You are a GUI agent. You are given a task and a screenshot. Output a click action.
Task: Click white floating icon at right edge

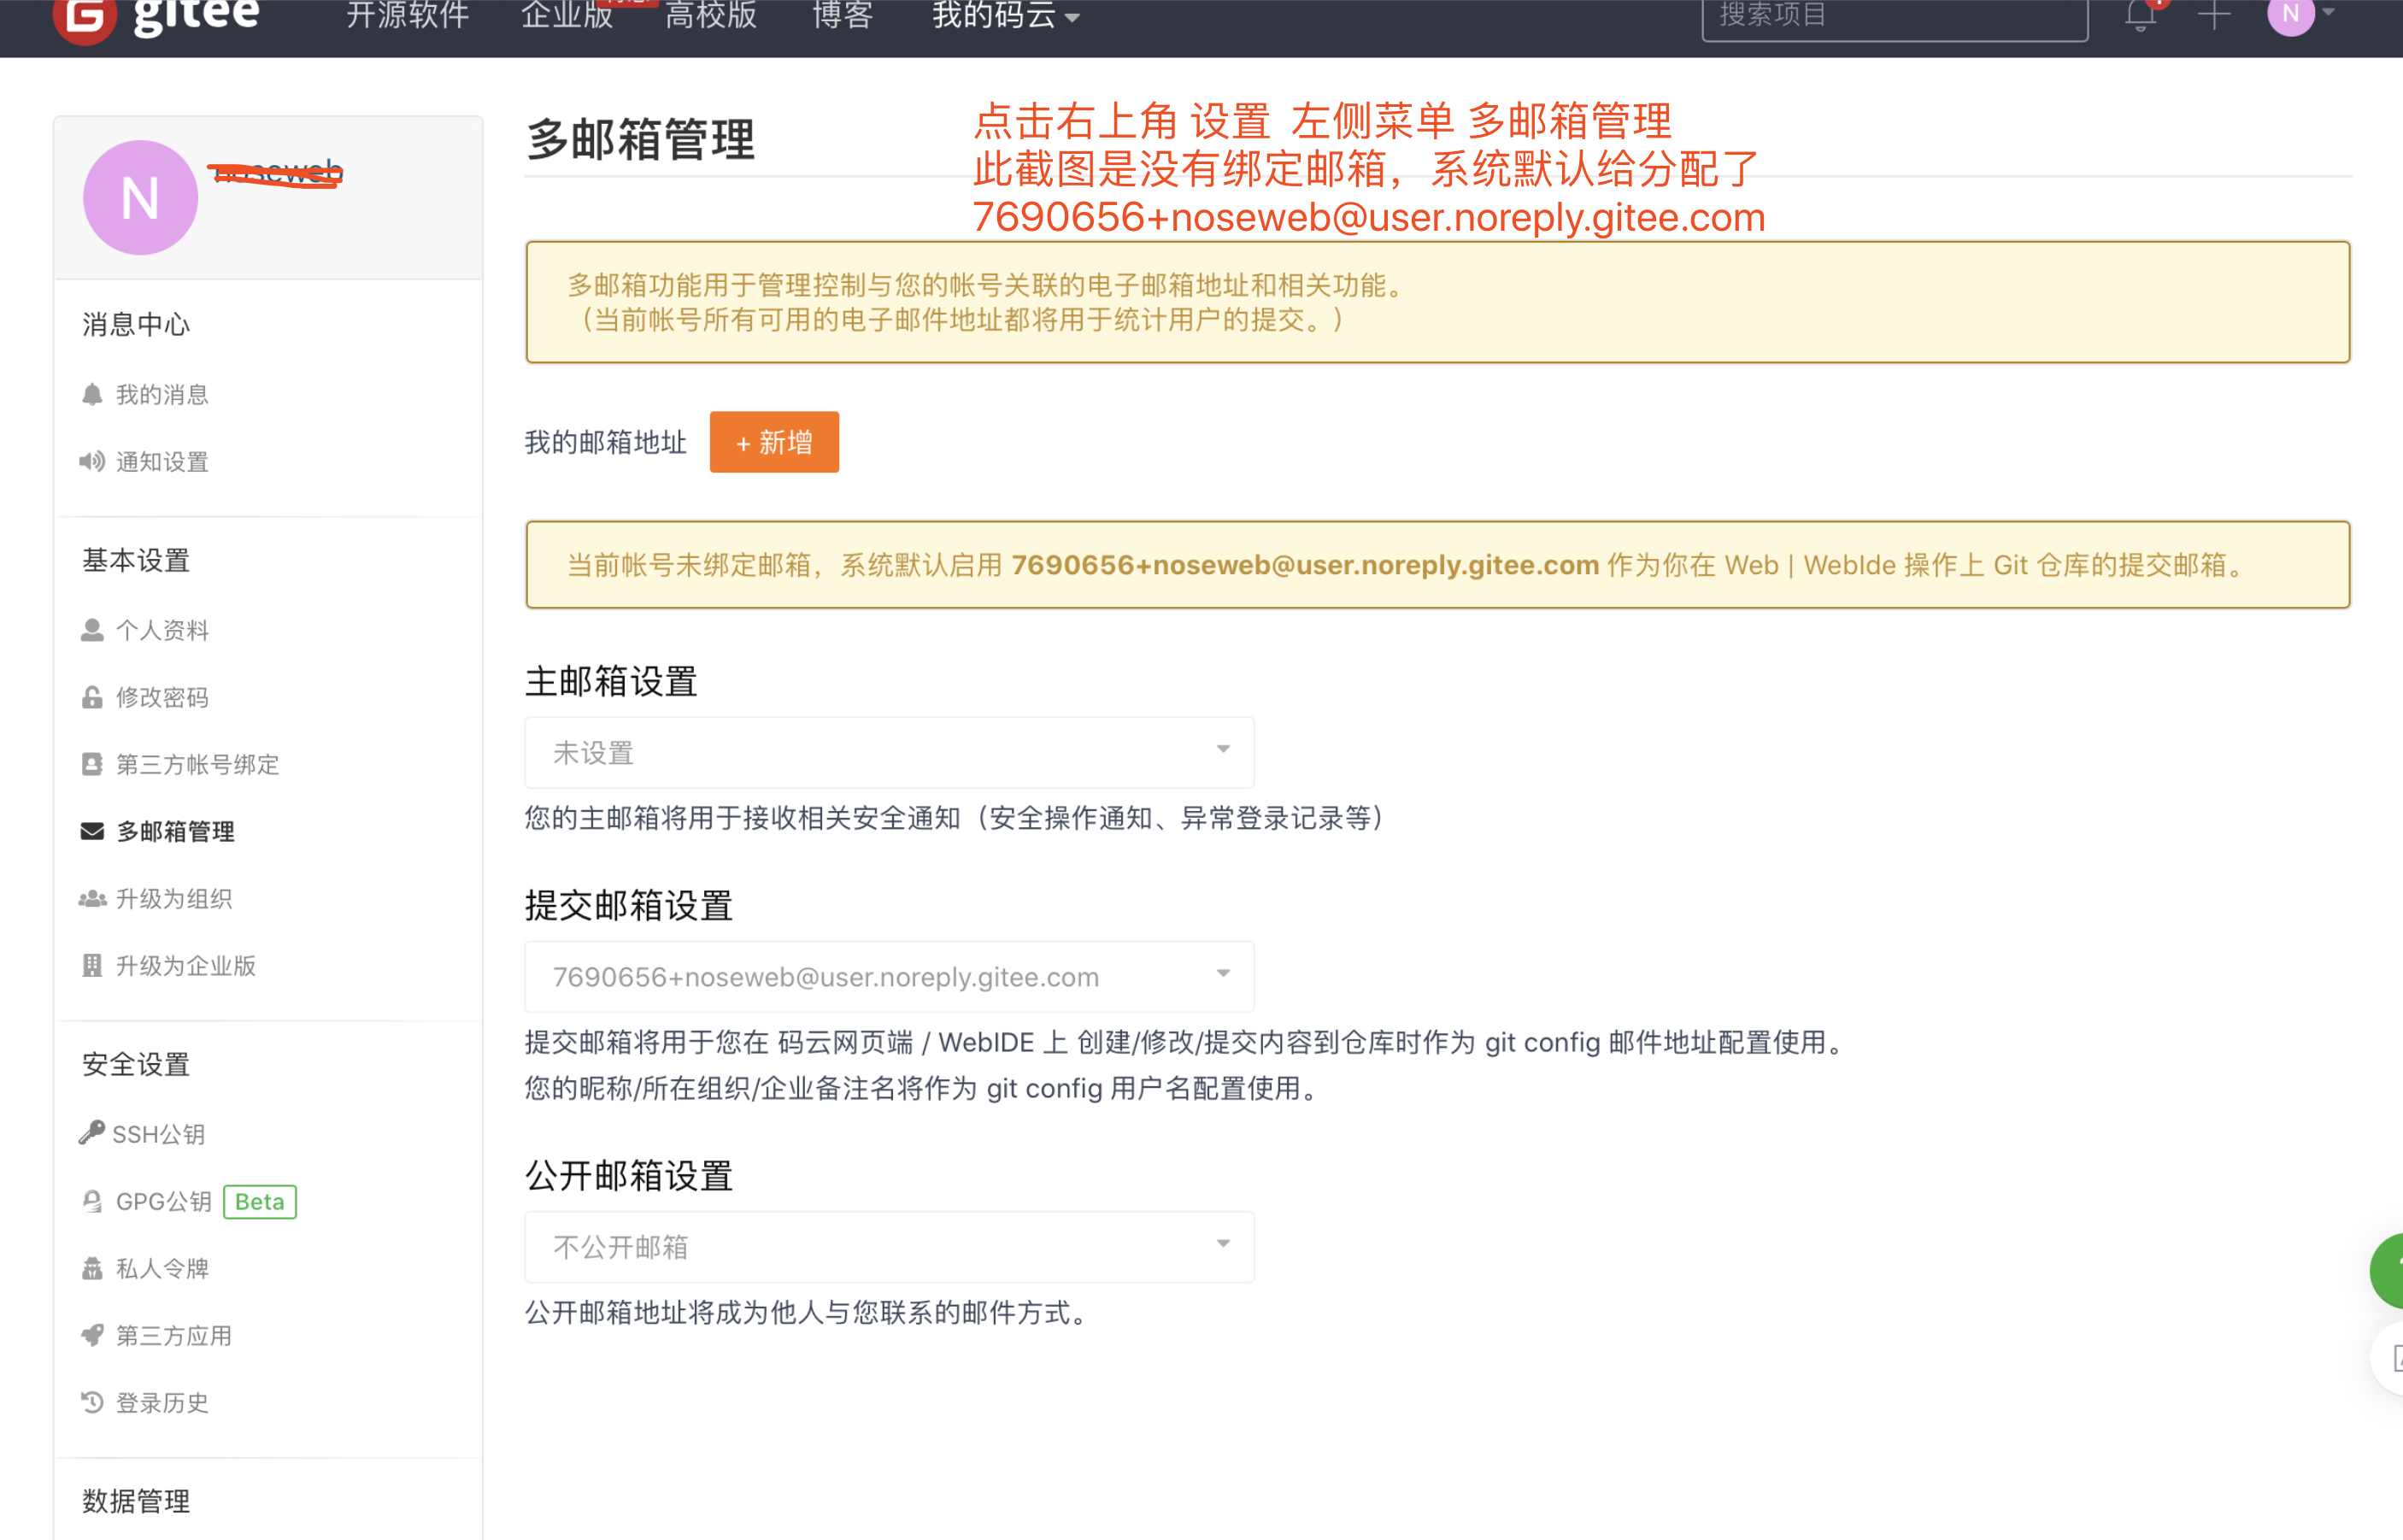(2388, 1357)
